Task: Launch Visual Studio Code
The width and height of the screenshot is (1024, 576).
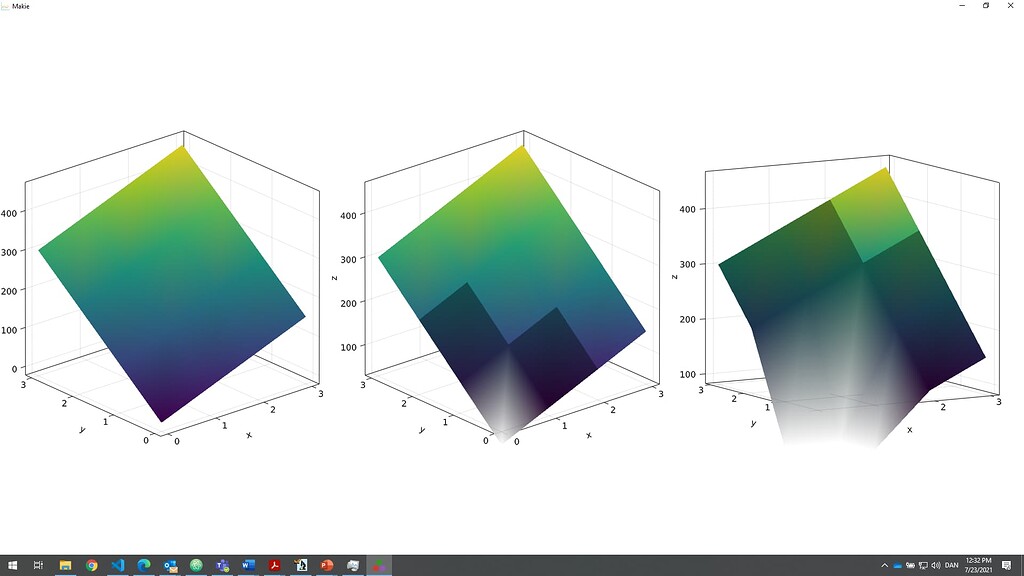Action: tap(117, 566)
